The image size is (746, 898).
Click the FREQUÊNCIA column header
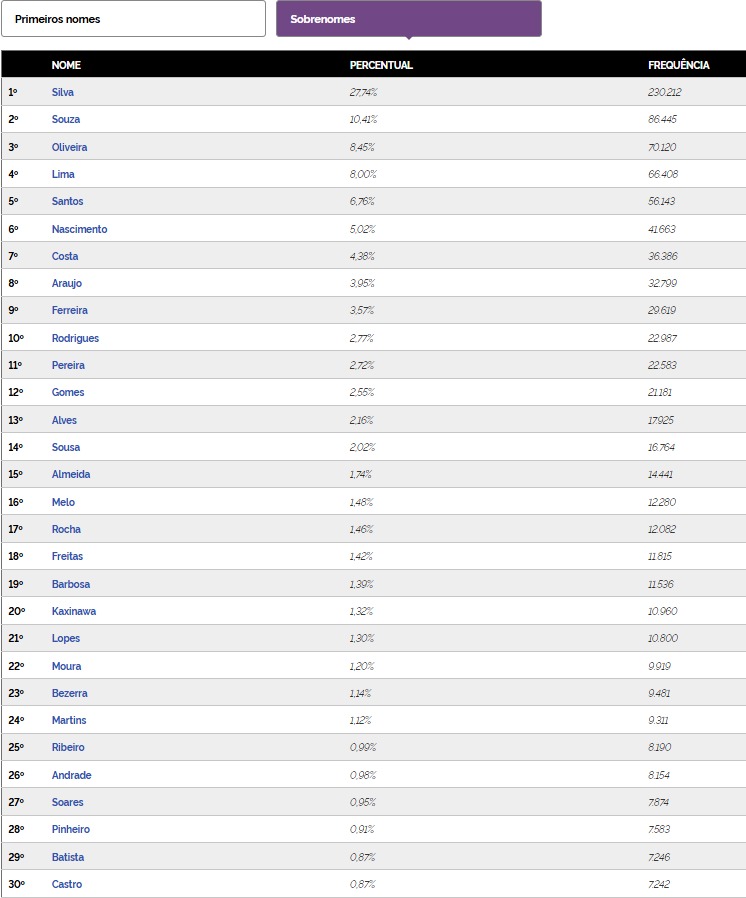tap(679, 65)
